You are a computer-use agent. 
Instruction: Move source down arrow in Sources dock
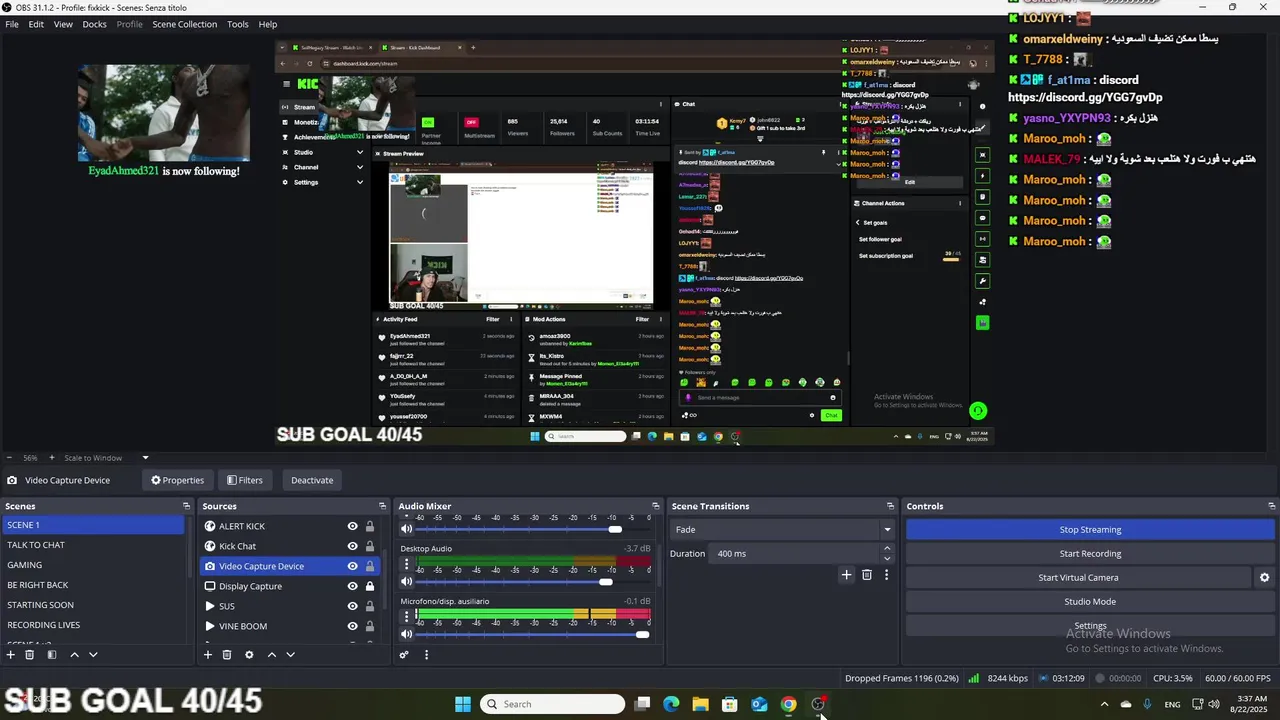(x=290, y=655)
